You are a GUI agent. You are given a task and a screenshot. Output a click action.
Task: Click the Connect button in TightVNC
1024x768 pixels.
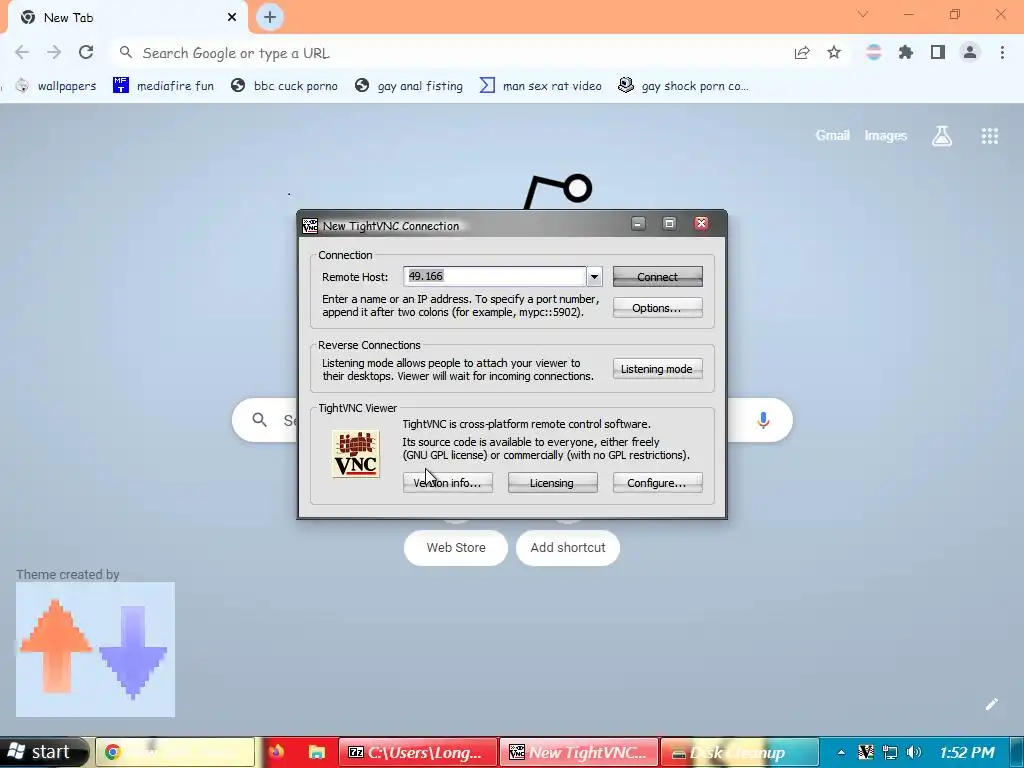tap(658, 277)
